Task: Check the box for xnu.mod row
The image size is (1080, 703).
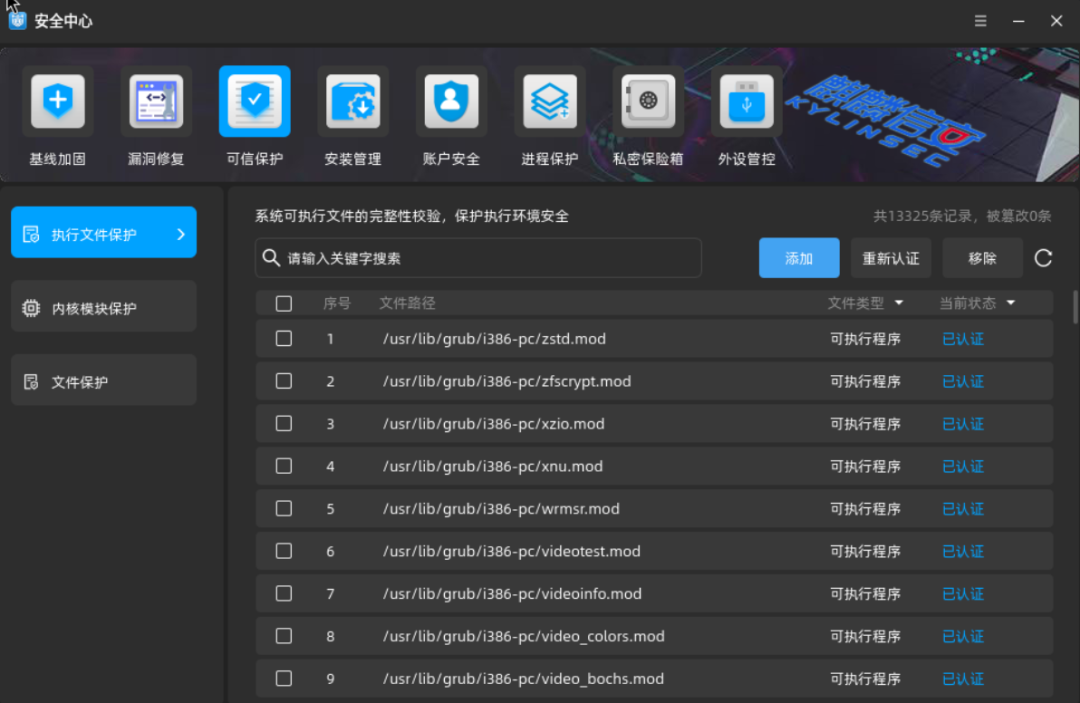Action: (284, 466)
